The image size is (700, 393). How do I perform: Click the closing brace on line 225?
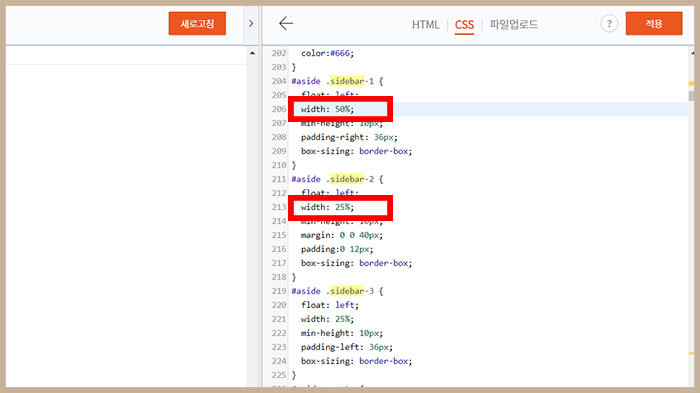click(x=294, y=375)
